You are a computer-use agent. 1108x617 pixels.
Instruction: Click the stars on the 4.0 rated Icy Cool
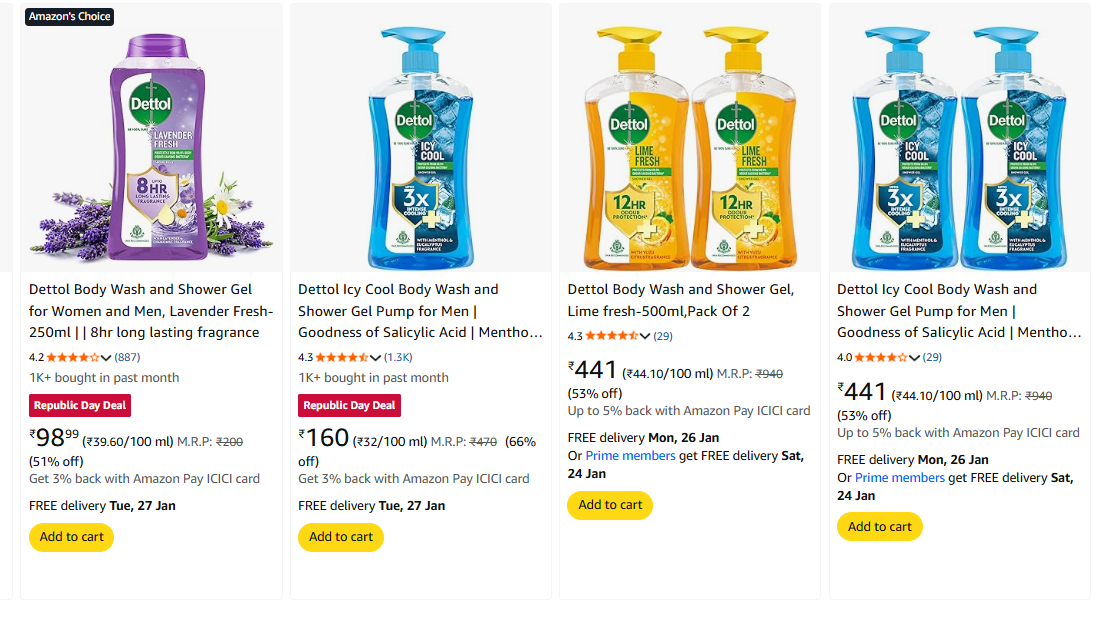coord(881,357)
